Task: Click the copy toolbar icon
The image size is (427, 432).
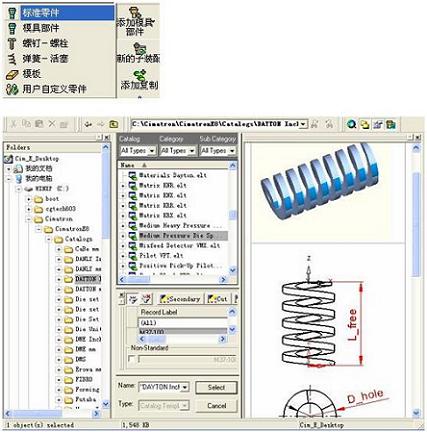Action: tap(27, 124)
